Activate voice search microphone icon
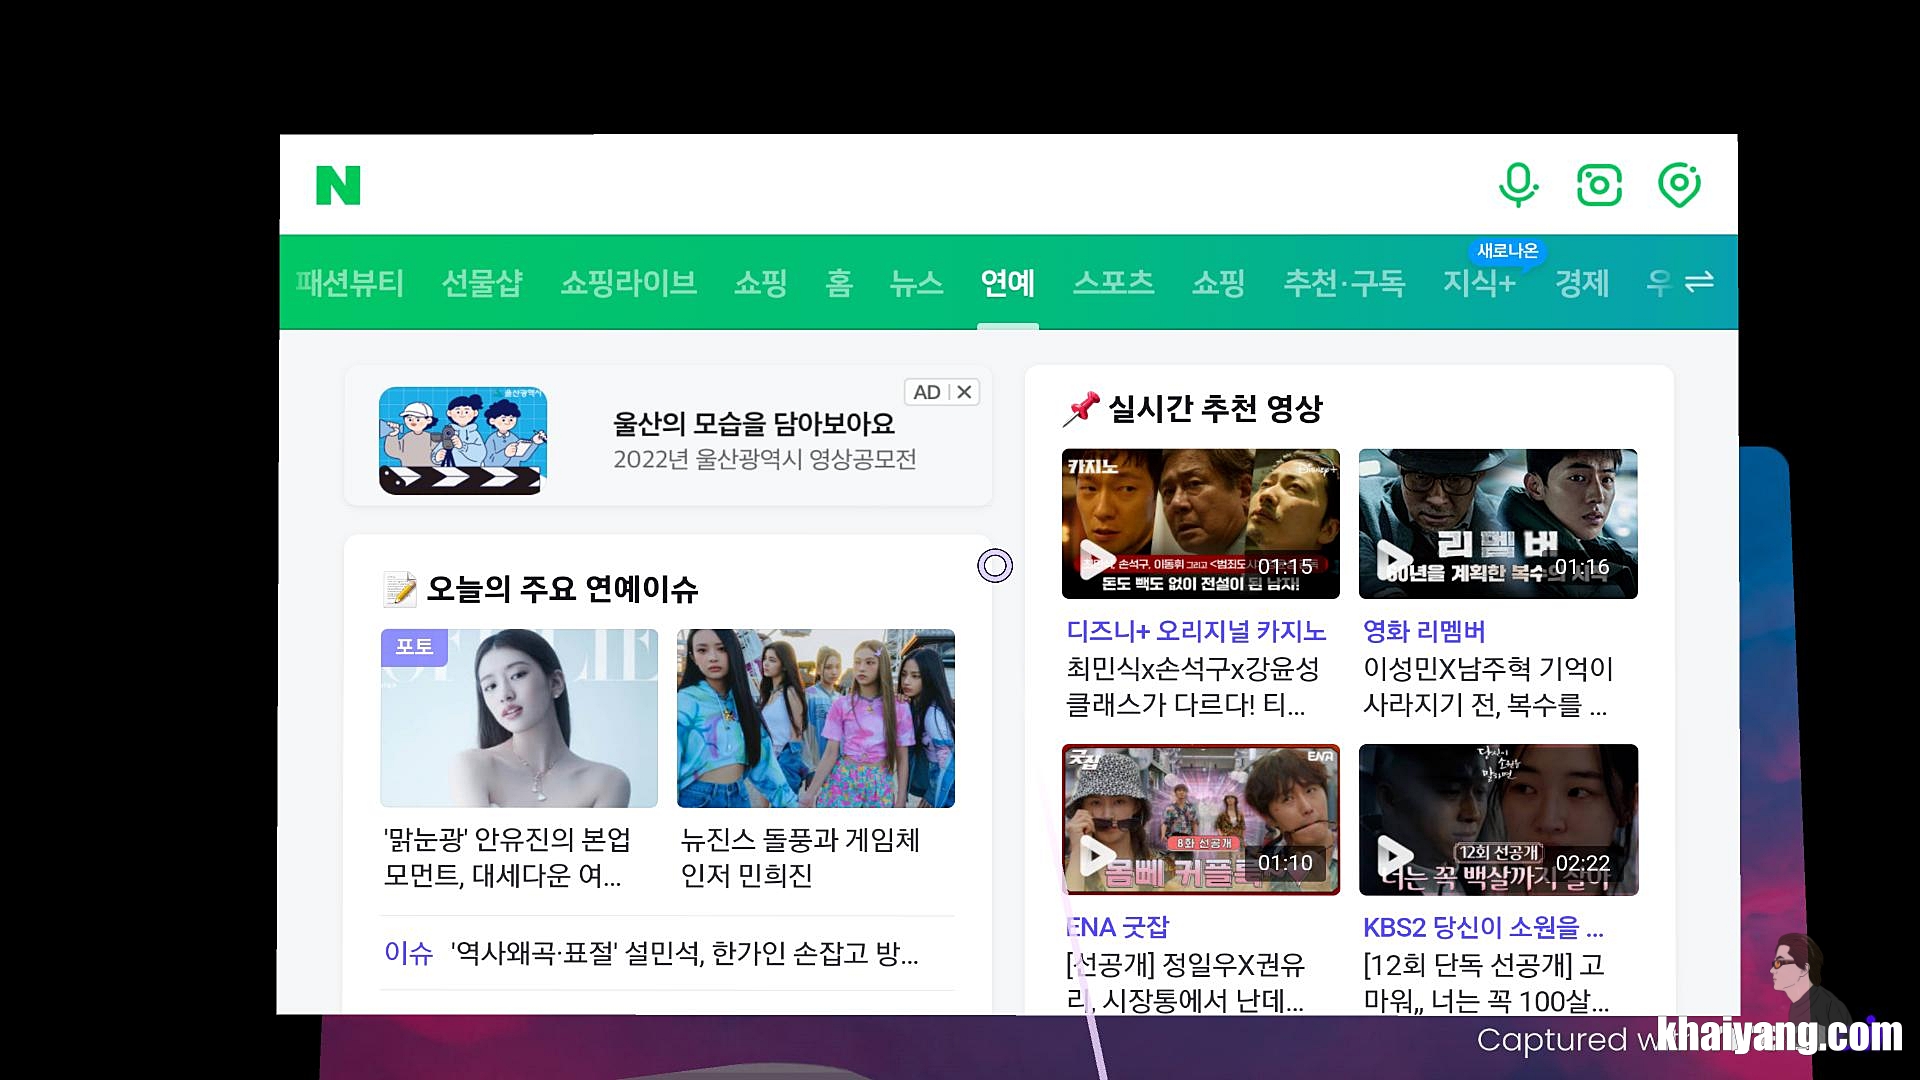The width and height of the screenshot is (1920, 1080). 1518,185
